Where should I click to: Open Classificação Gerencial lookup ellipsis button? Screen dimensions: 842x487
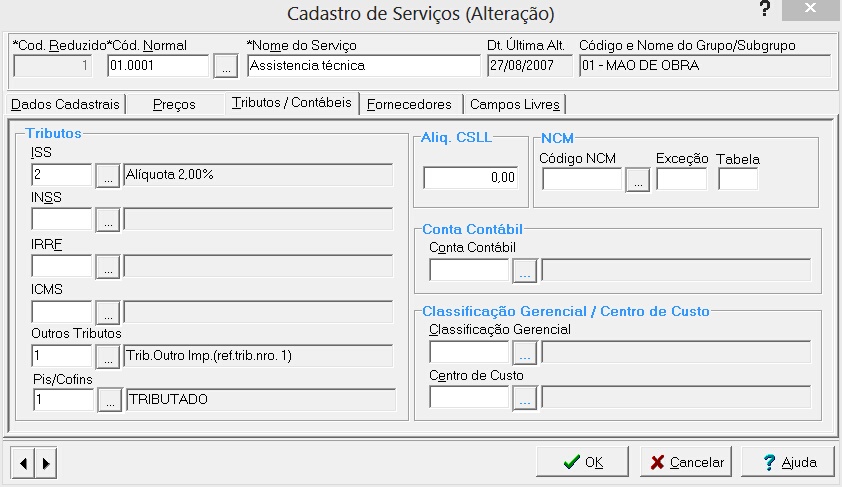click(x=525, y=352)
